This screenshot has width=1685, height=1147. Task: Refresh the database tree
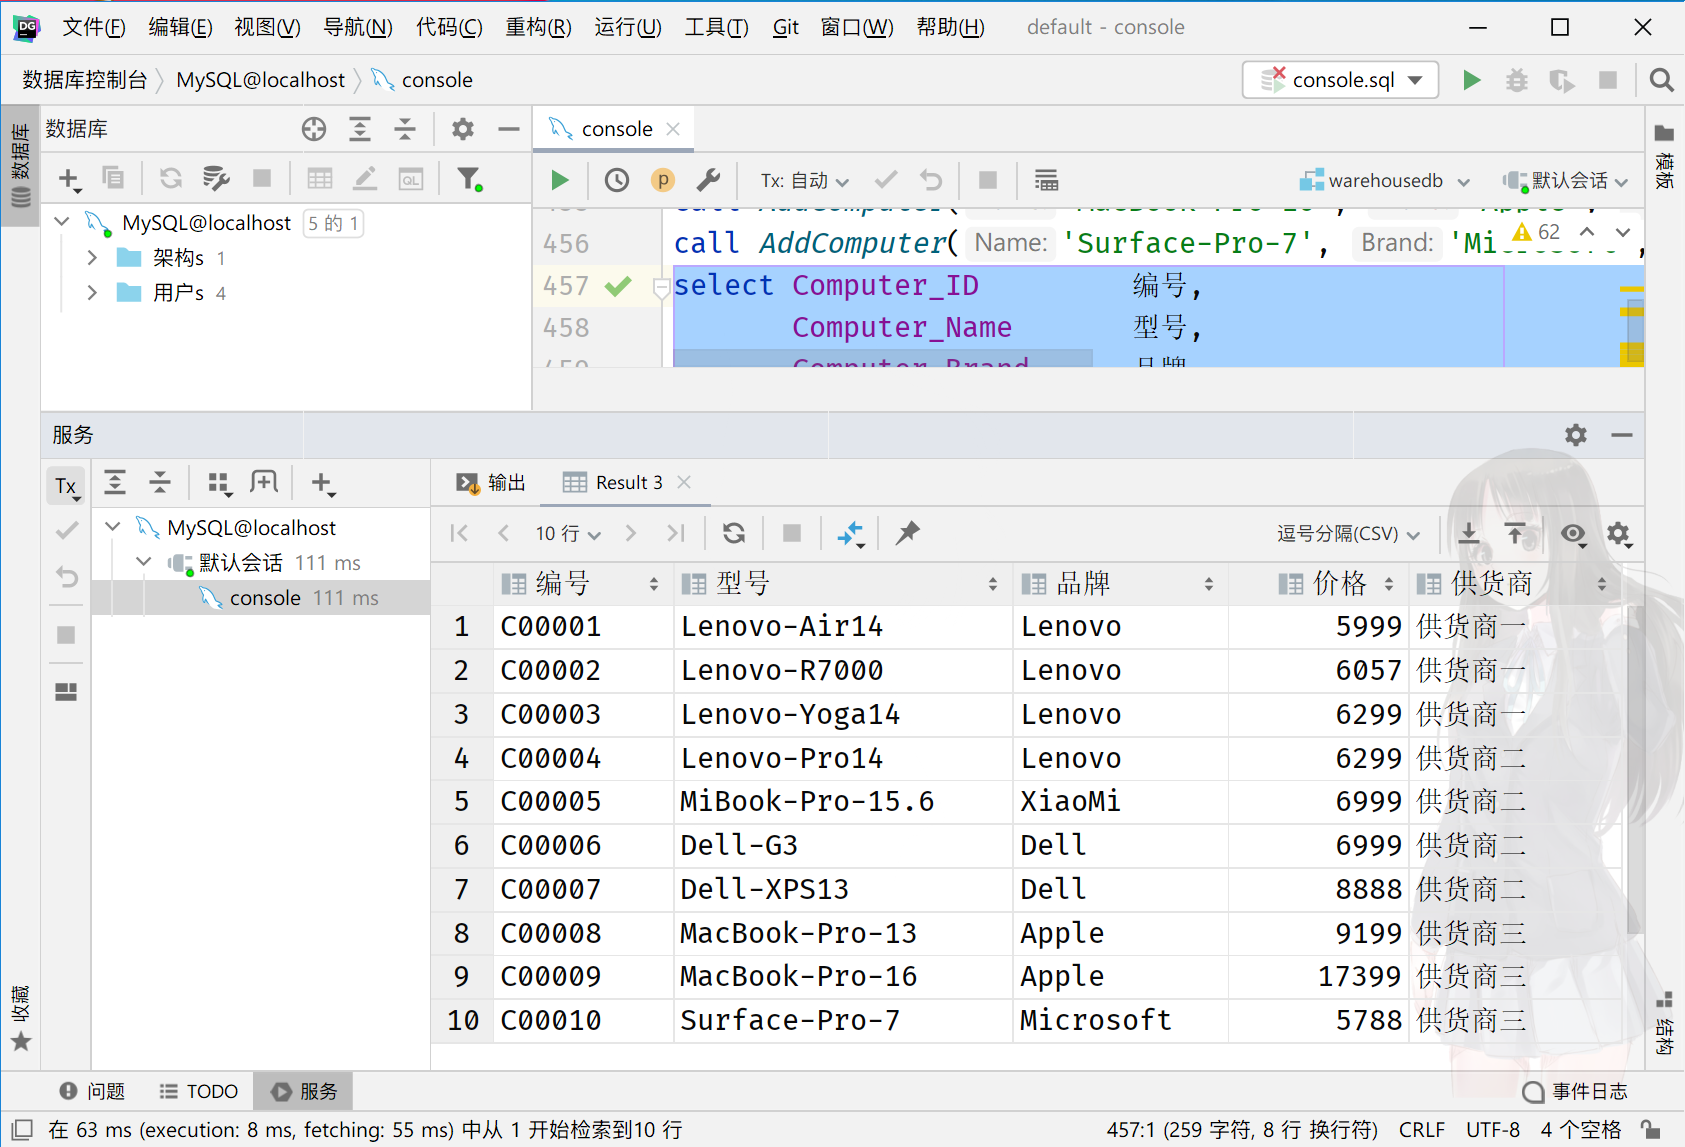click(171, 179)
